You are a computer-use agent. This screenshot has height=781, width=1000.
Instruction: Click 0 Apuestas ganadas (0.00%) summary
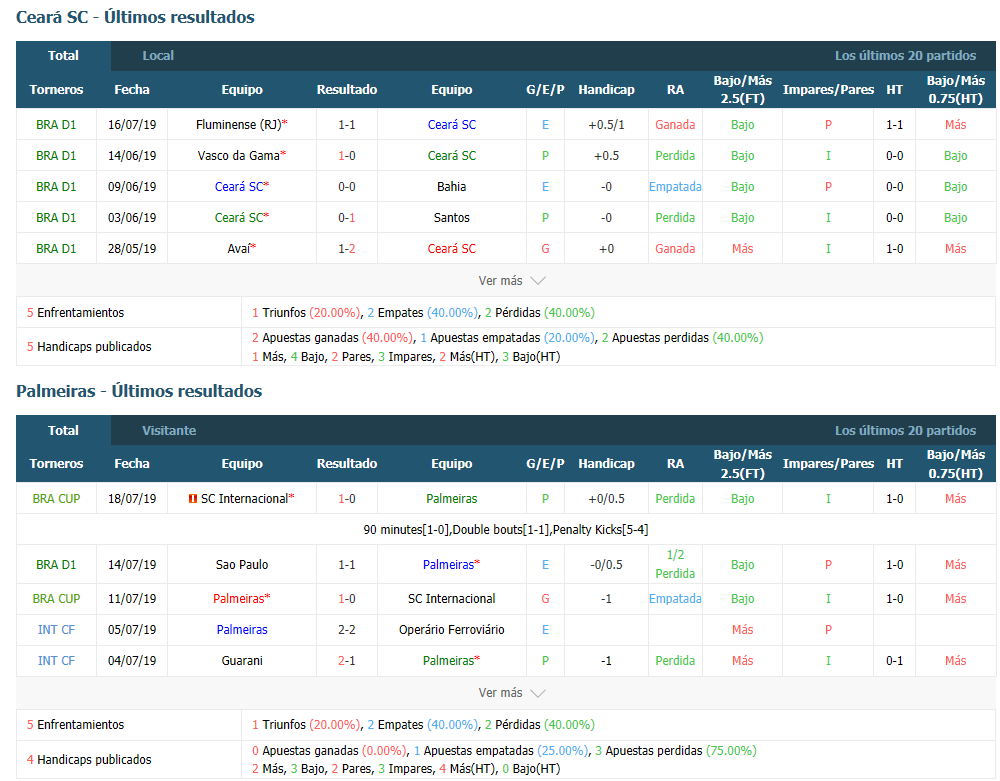[x=328, y=750]
